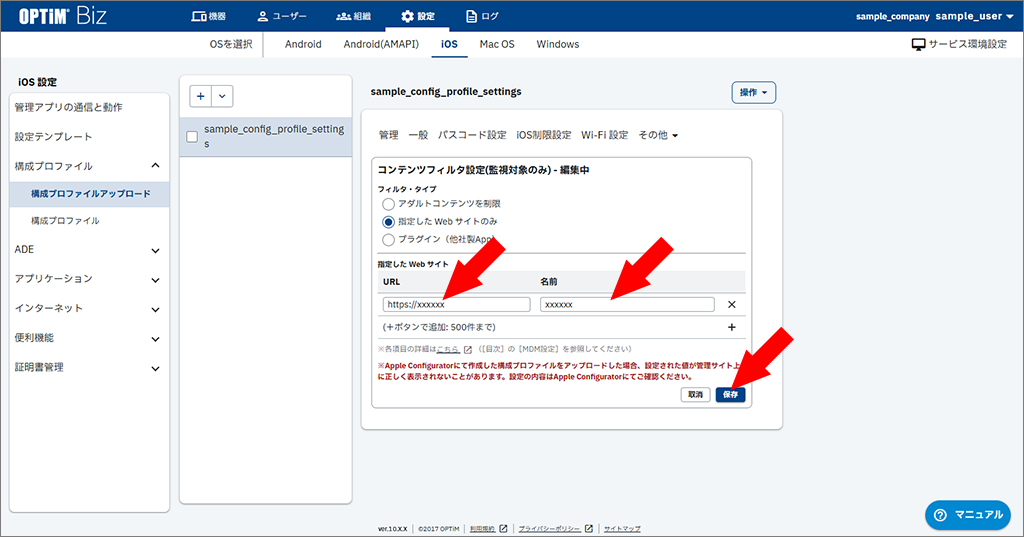
Task: Open the ログ log menu
Action: (482, 16)
